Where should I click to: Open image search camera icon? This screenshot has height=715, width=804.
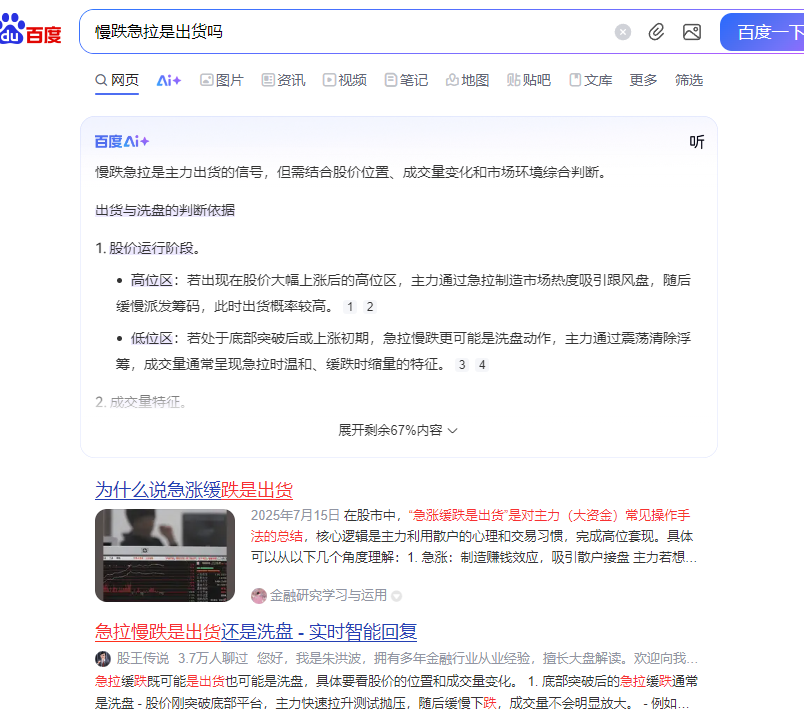pos(692,32)
